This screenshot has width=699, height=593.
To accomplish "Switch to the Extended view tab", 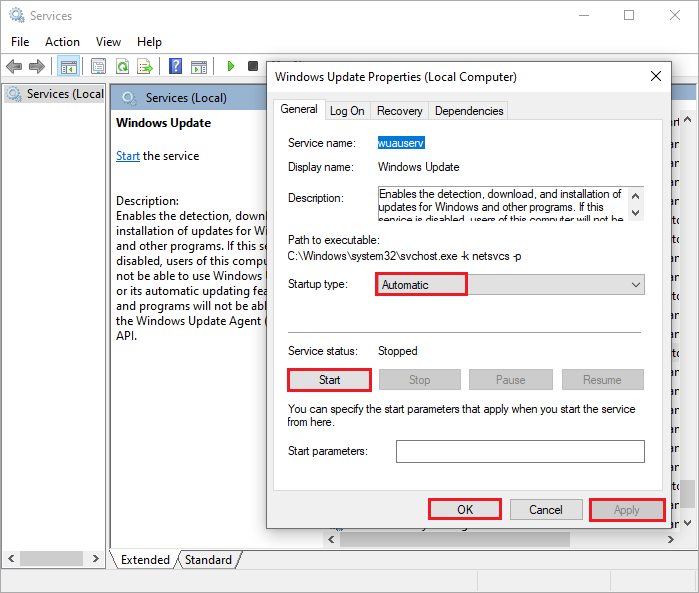I will [145, 560].
